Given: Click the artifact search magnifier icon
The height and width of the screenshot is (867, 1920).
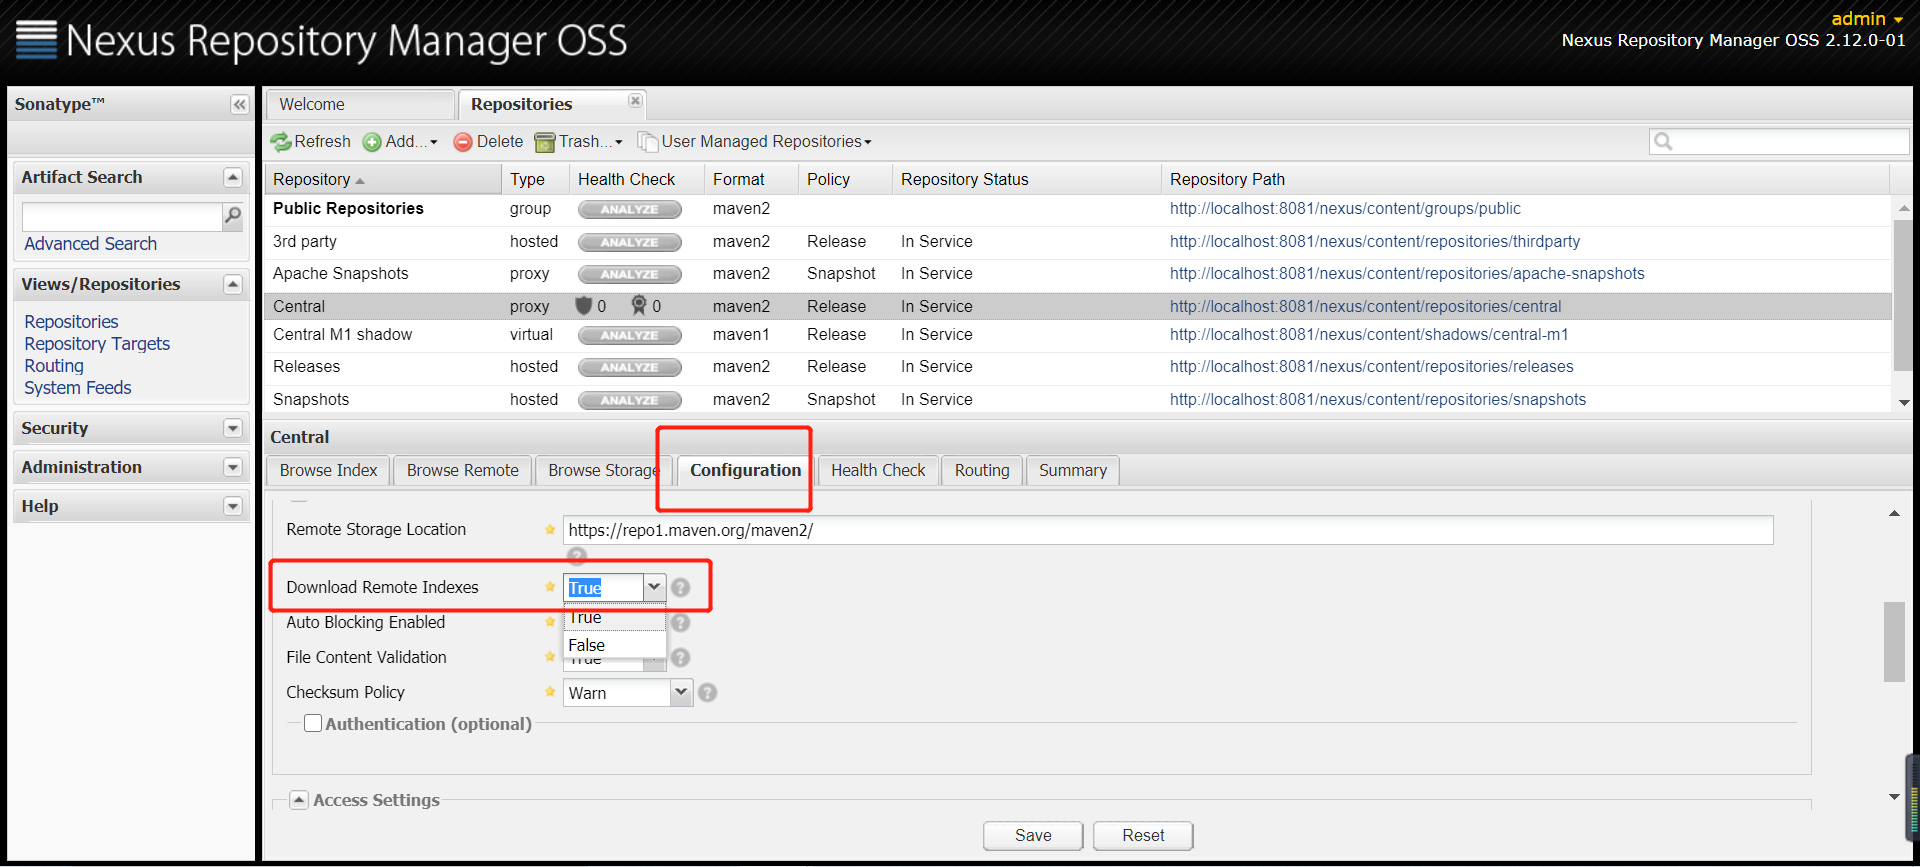Looking at the screenshot, I should point(233,216).
